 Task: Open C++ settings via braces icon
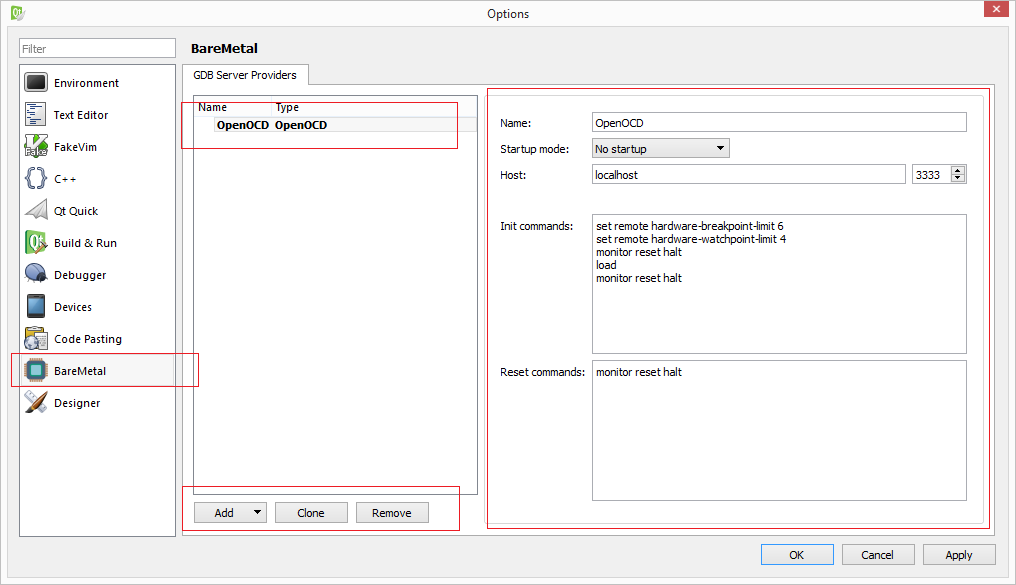[36, 179]
